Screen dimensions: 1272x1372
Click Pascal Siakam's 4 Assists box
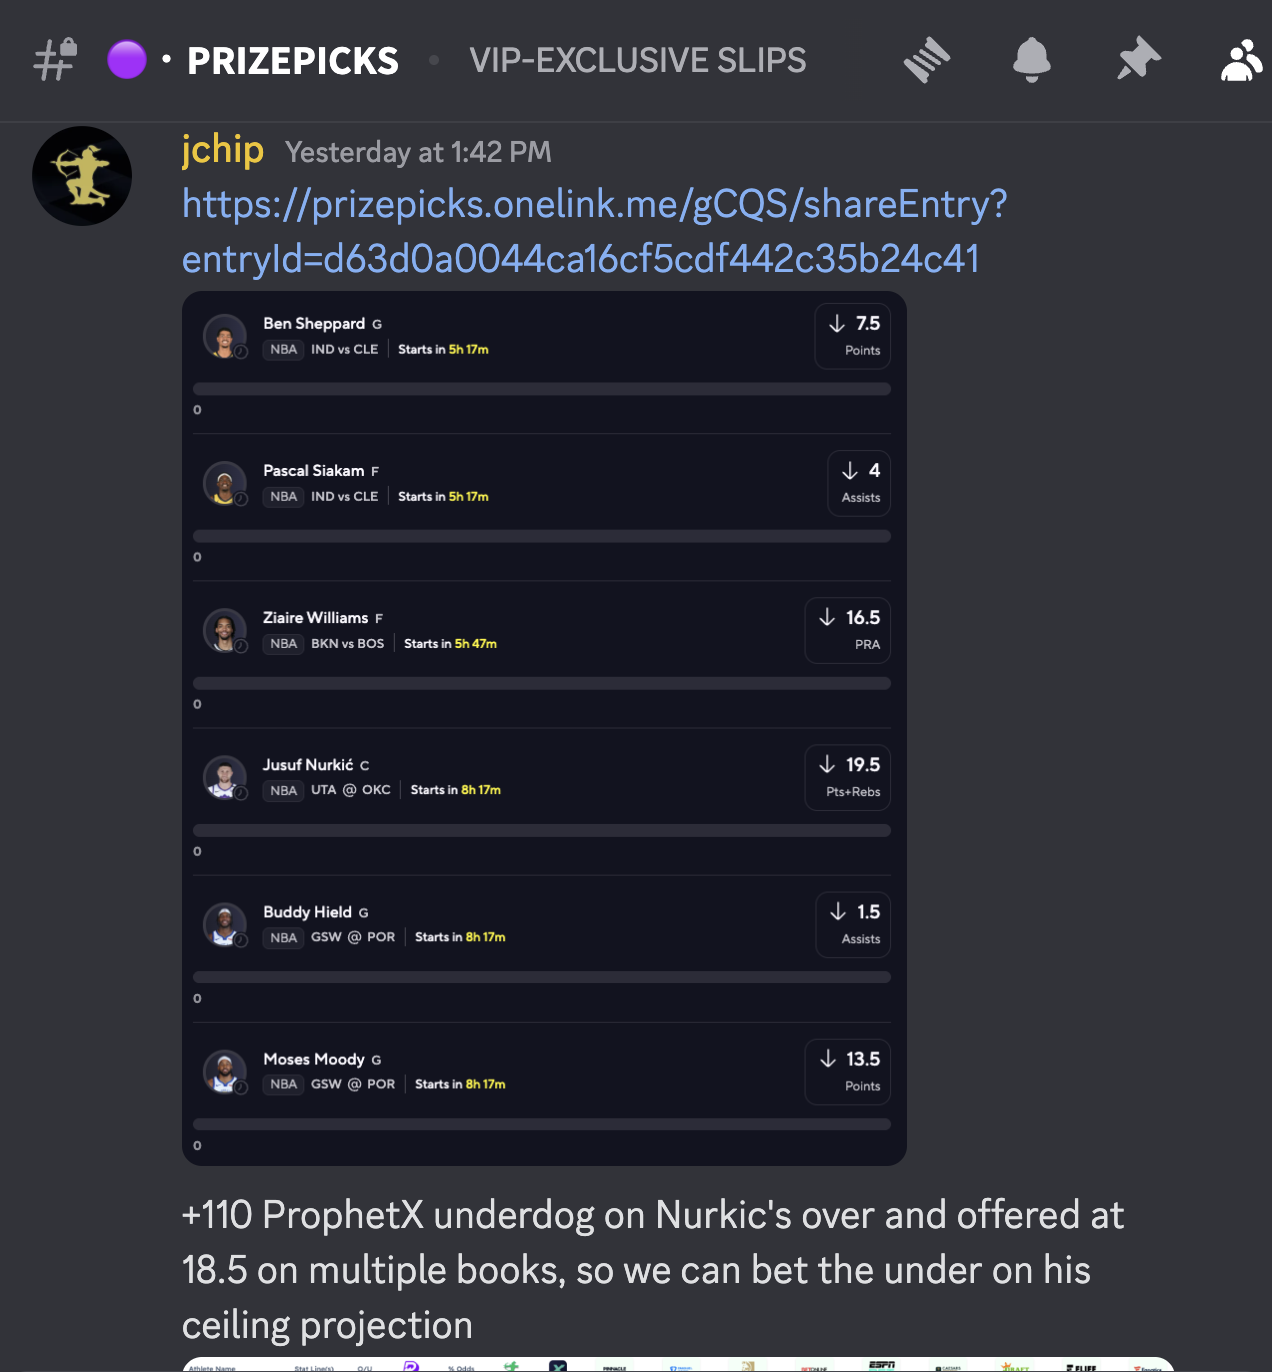coord(859,483)
